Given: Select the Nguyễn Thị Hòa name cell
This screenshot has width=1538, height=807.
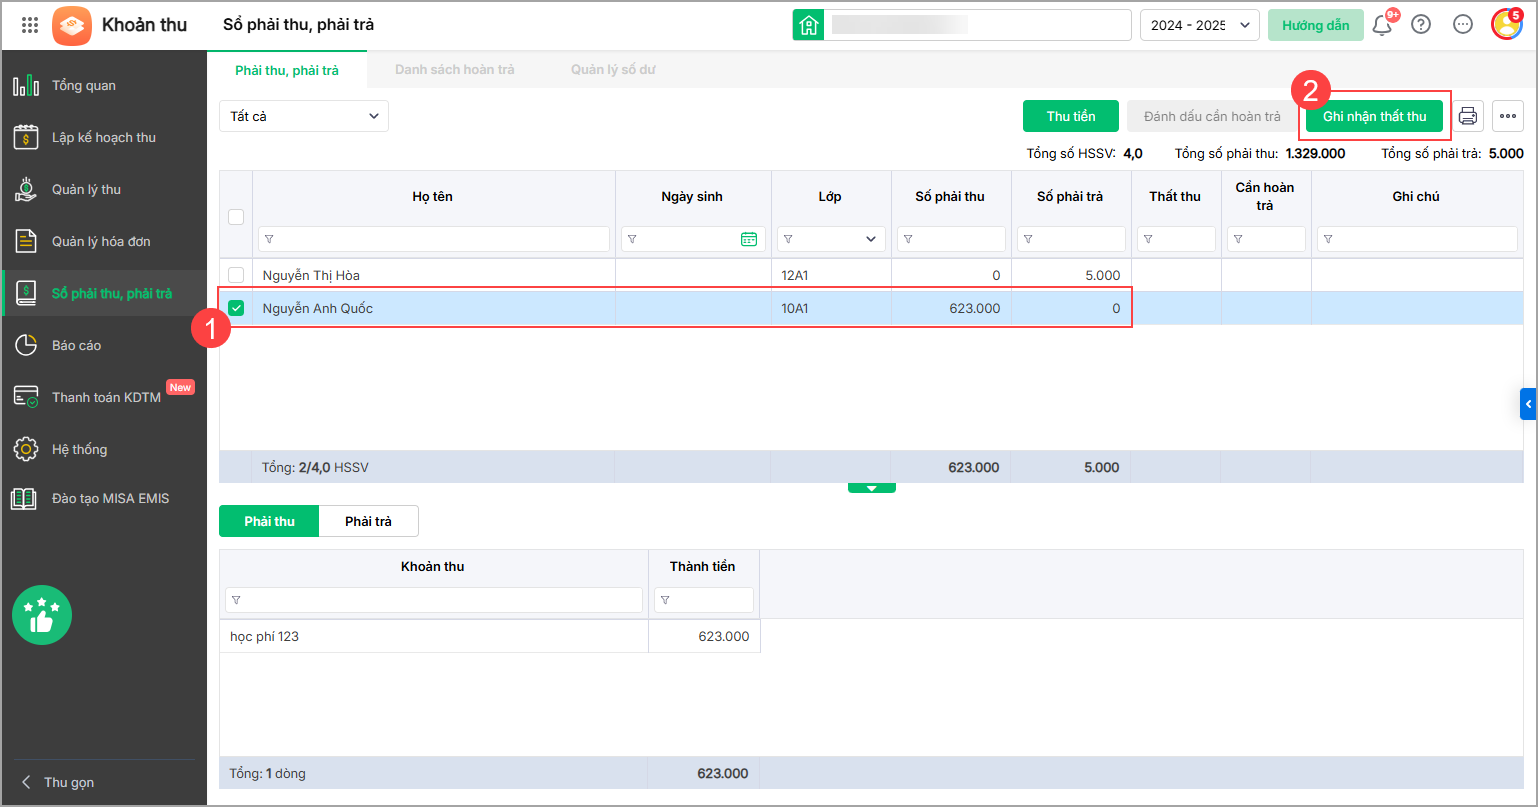Looking at the screenshot, I should click(434, 275).
